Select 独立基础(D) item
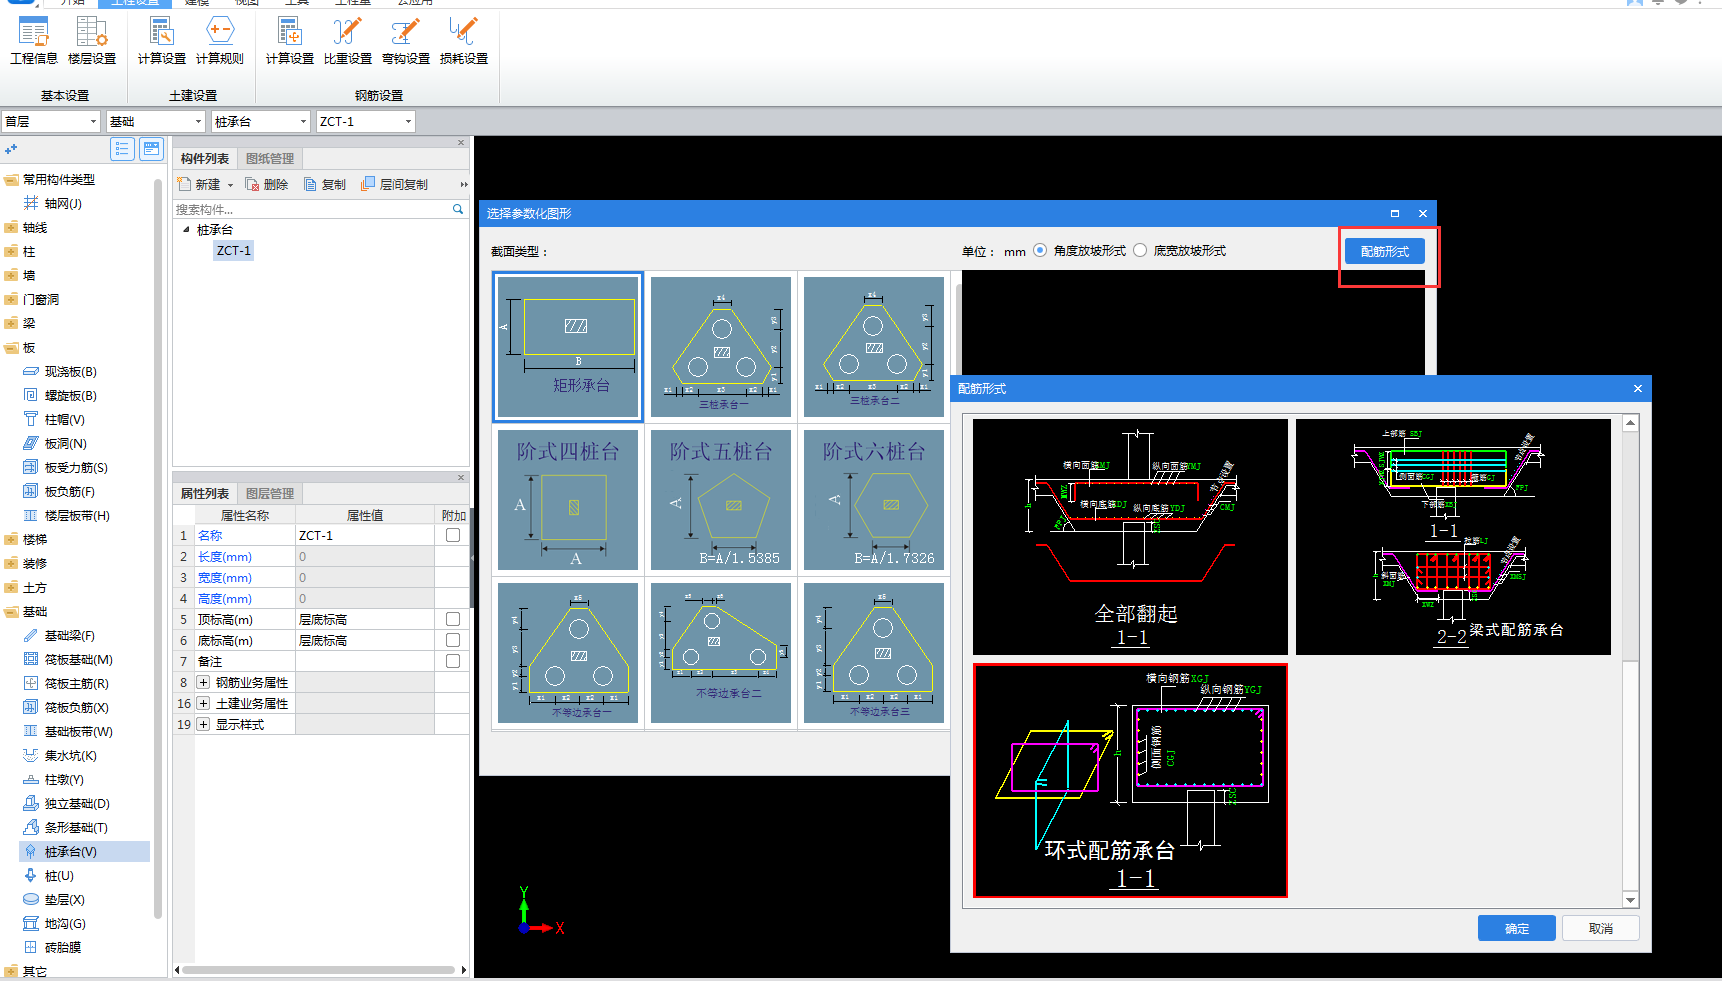Viewport: 1722px width, 981px height. coord(66,803)
